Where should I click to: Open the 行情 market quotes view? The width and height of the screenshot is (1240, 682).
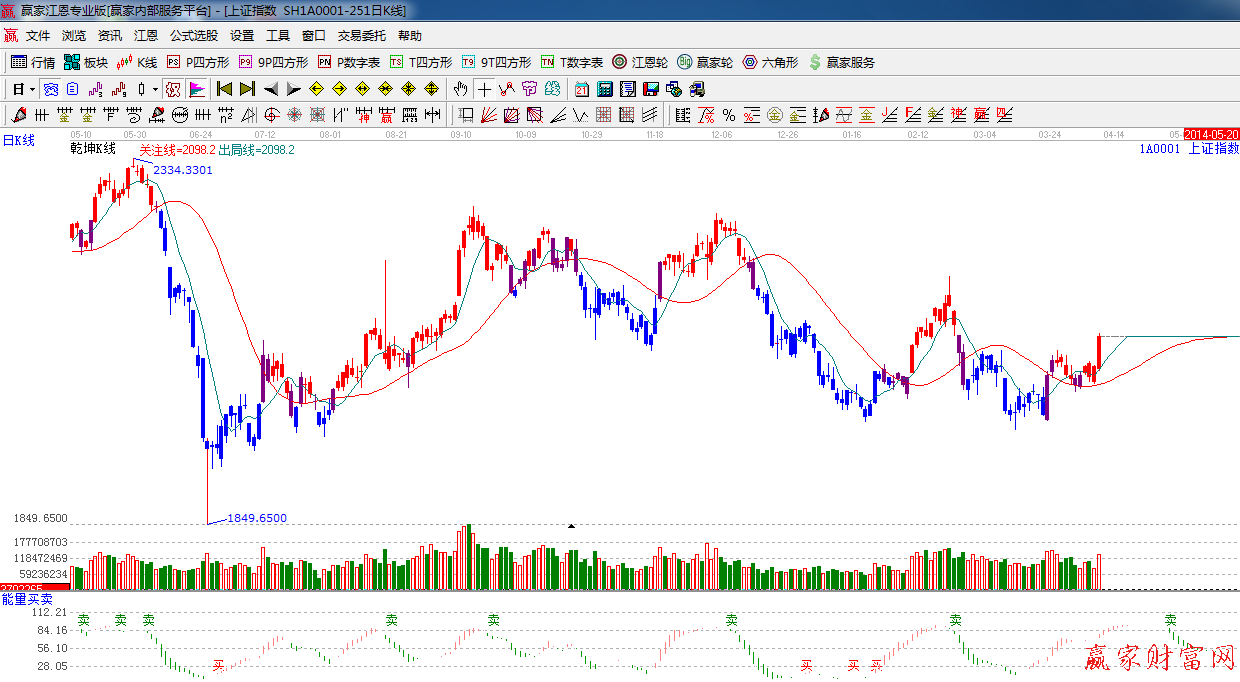click(33, 62)
